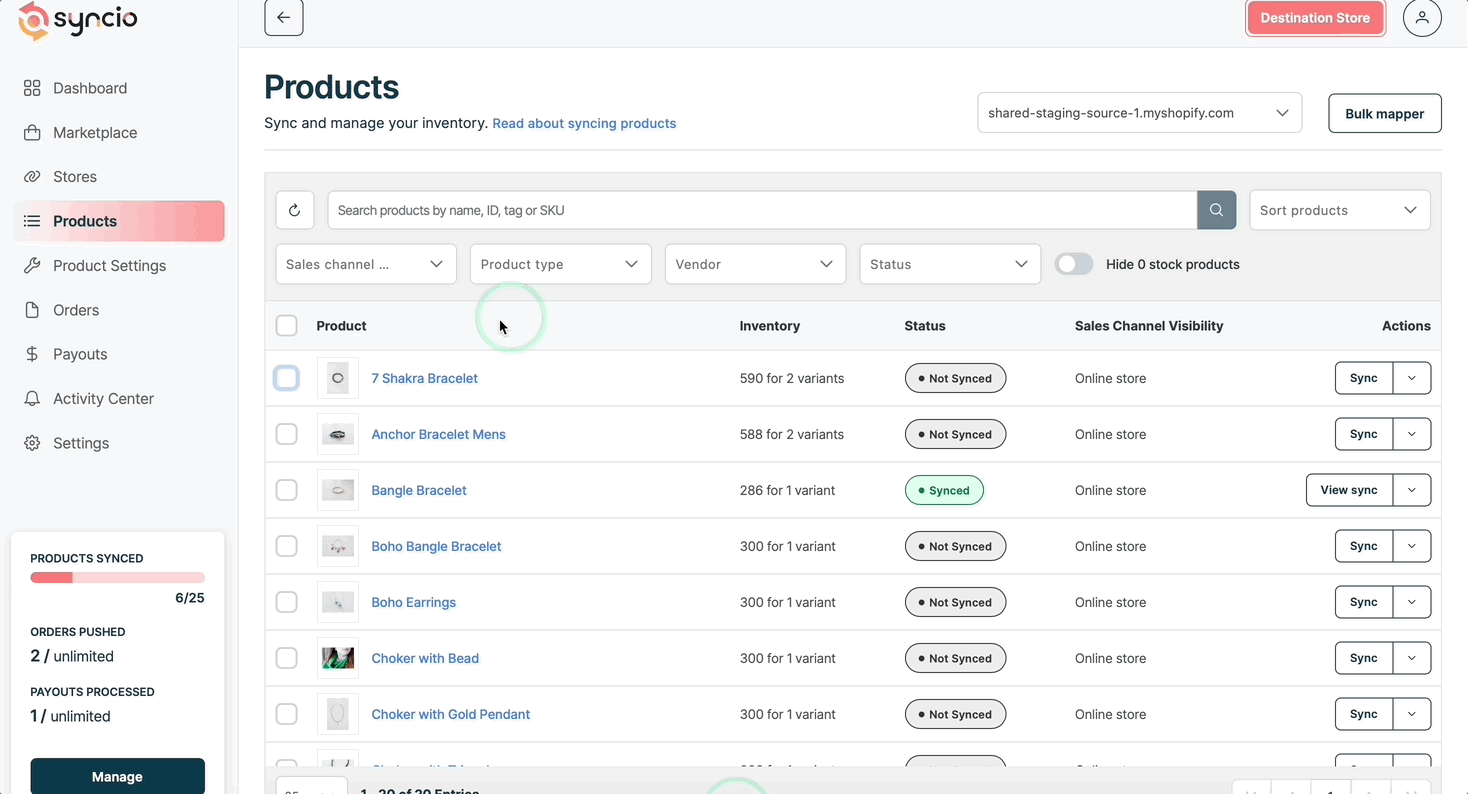Click the product search input field
This screenshot has width=1468, height=794.
point(762,210)
